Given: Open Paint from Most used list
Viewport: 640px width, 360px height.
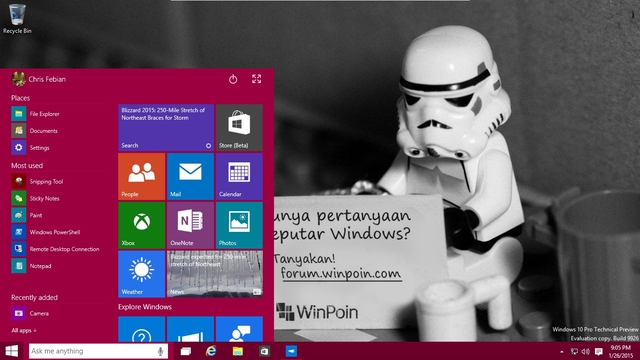Looking at the screenshot, I should point(27,215).
